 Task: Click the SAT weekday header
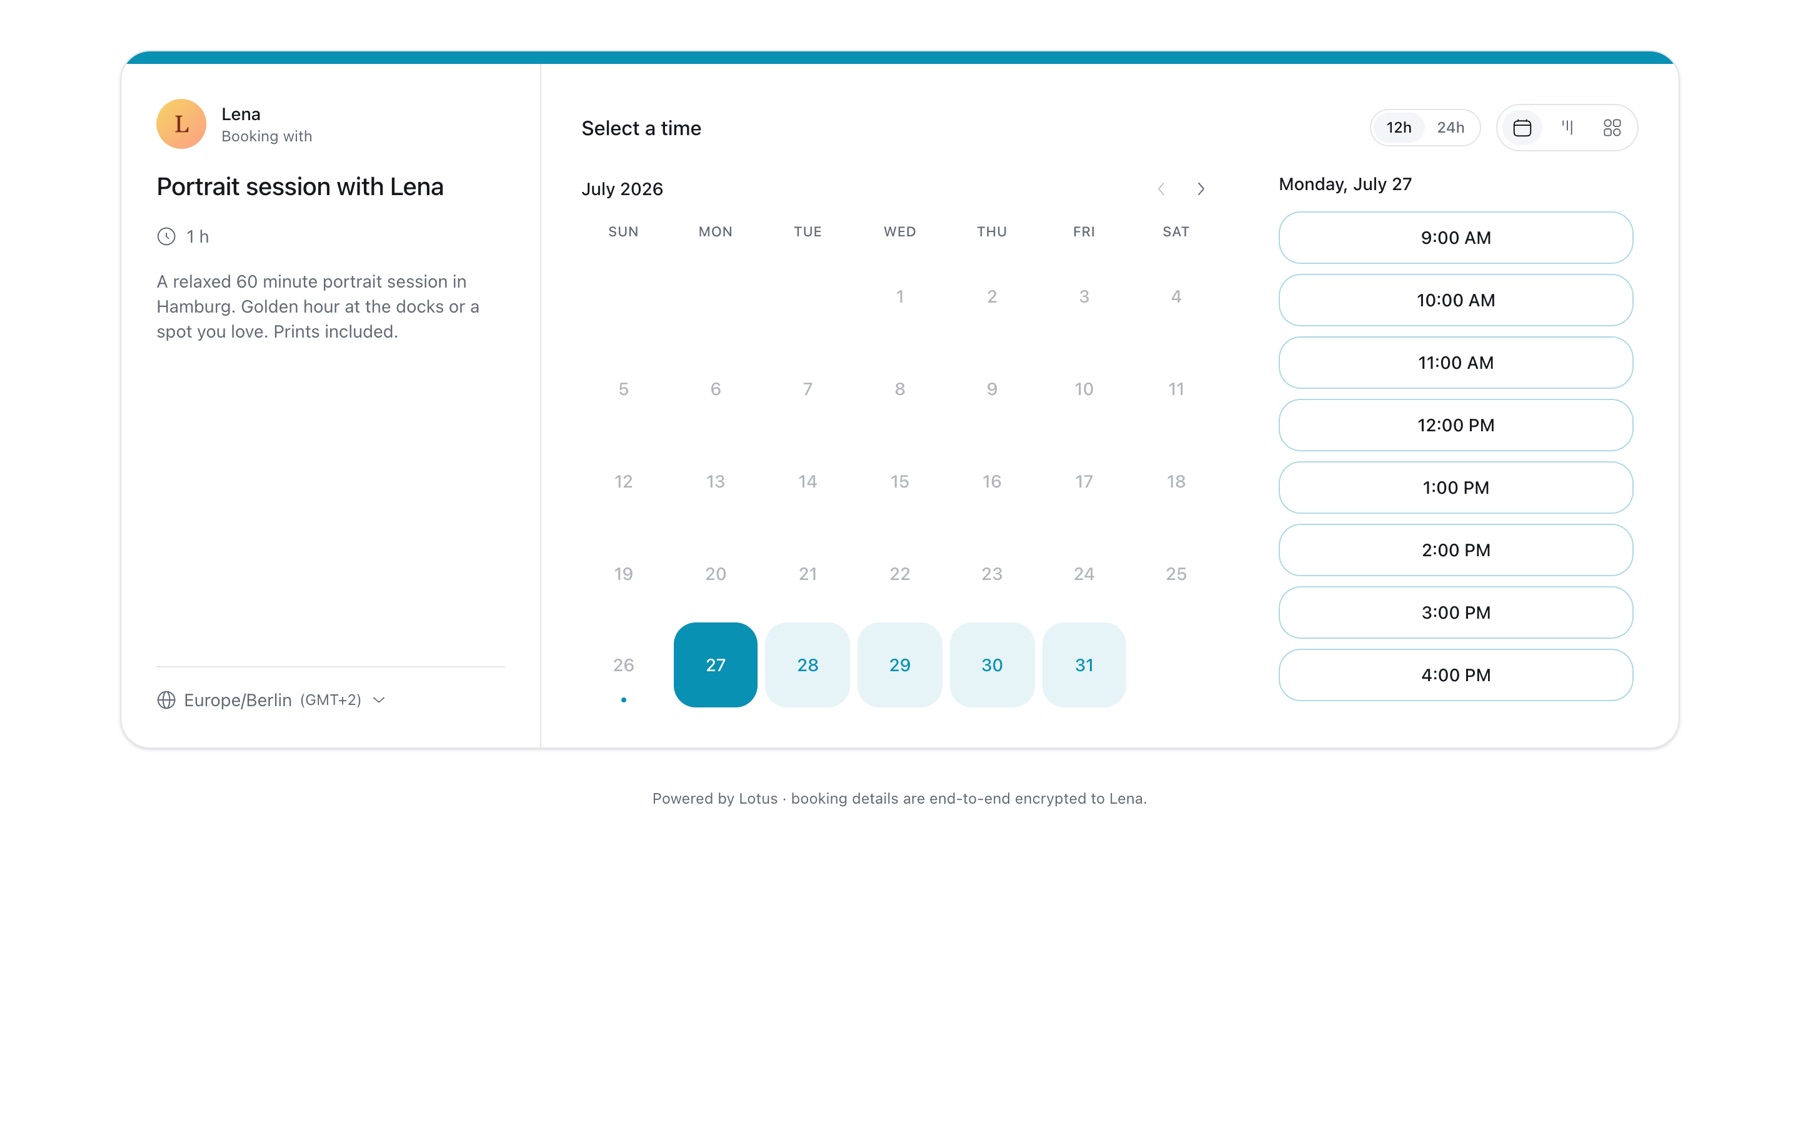(1176, 232)
